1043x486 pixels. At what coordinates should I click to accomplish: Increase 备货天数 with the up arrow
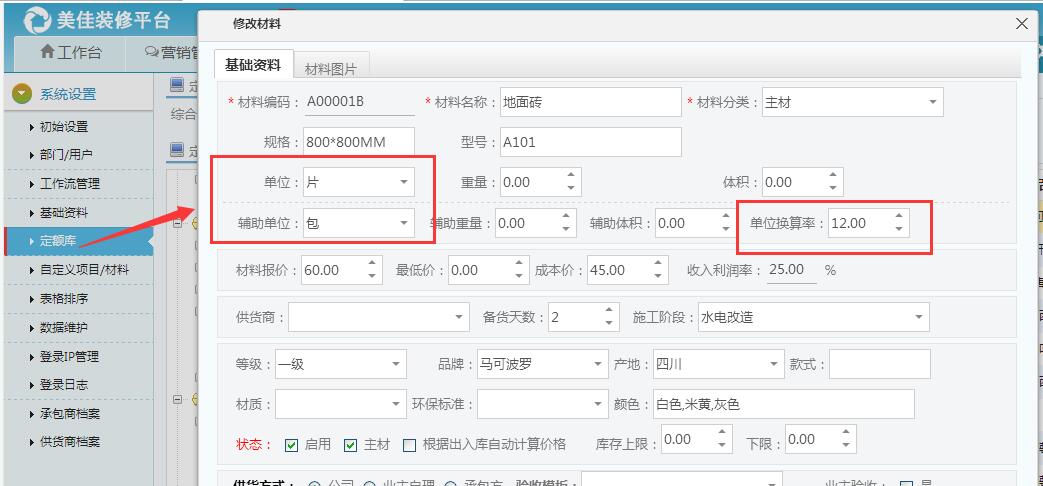[609, 311]
